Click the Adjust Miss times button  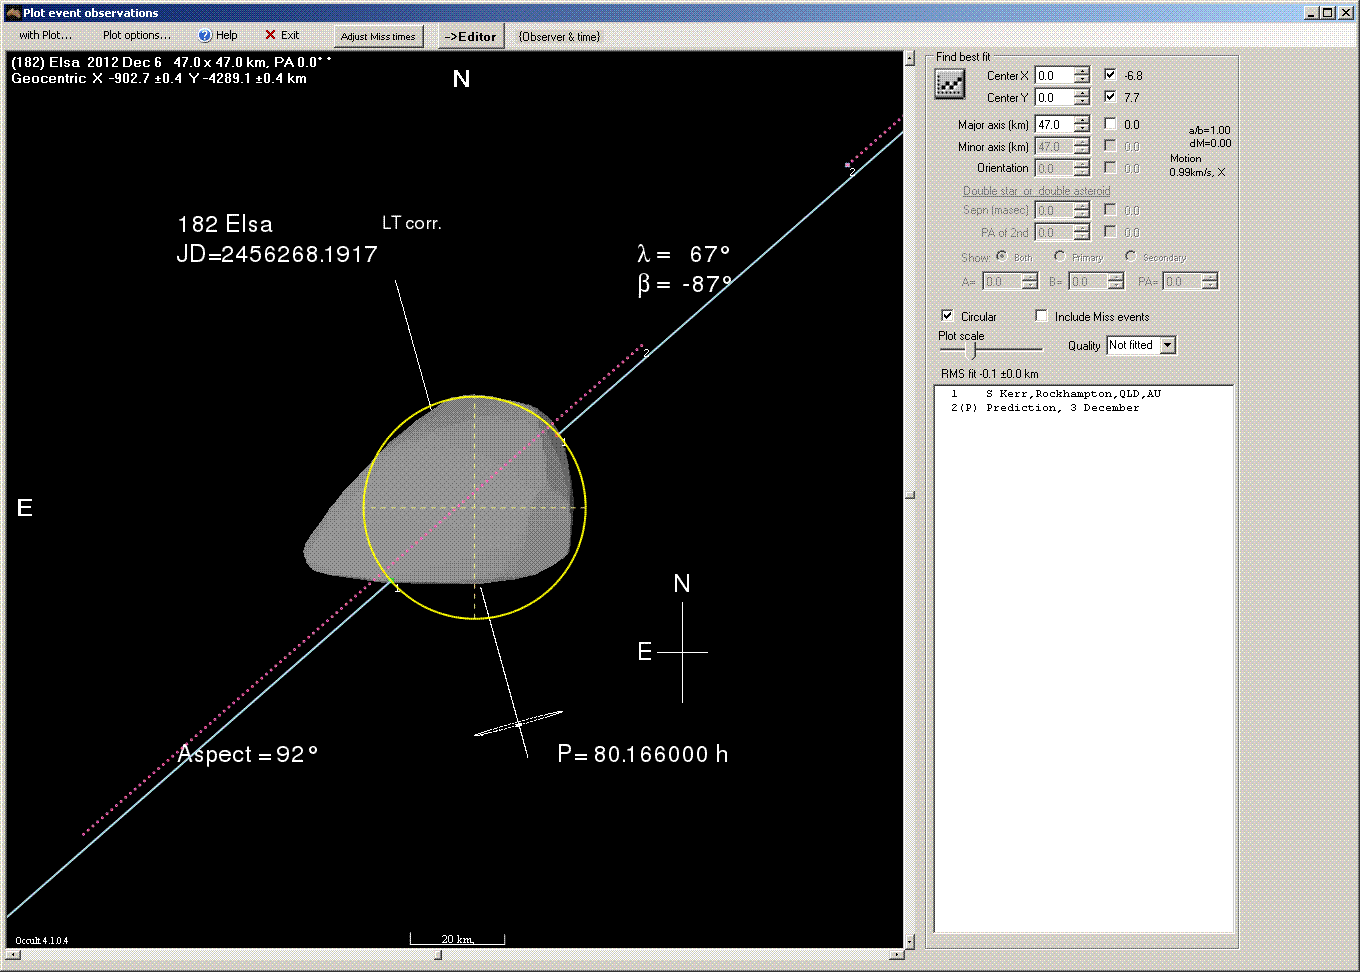pos(378,37)
